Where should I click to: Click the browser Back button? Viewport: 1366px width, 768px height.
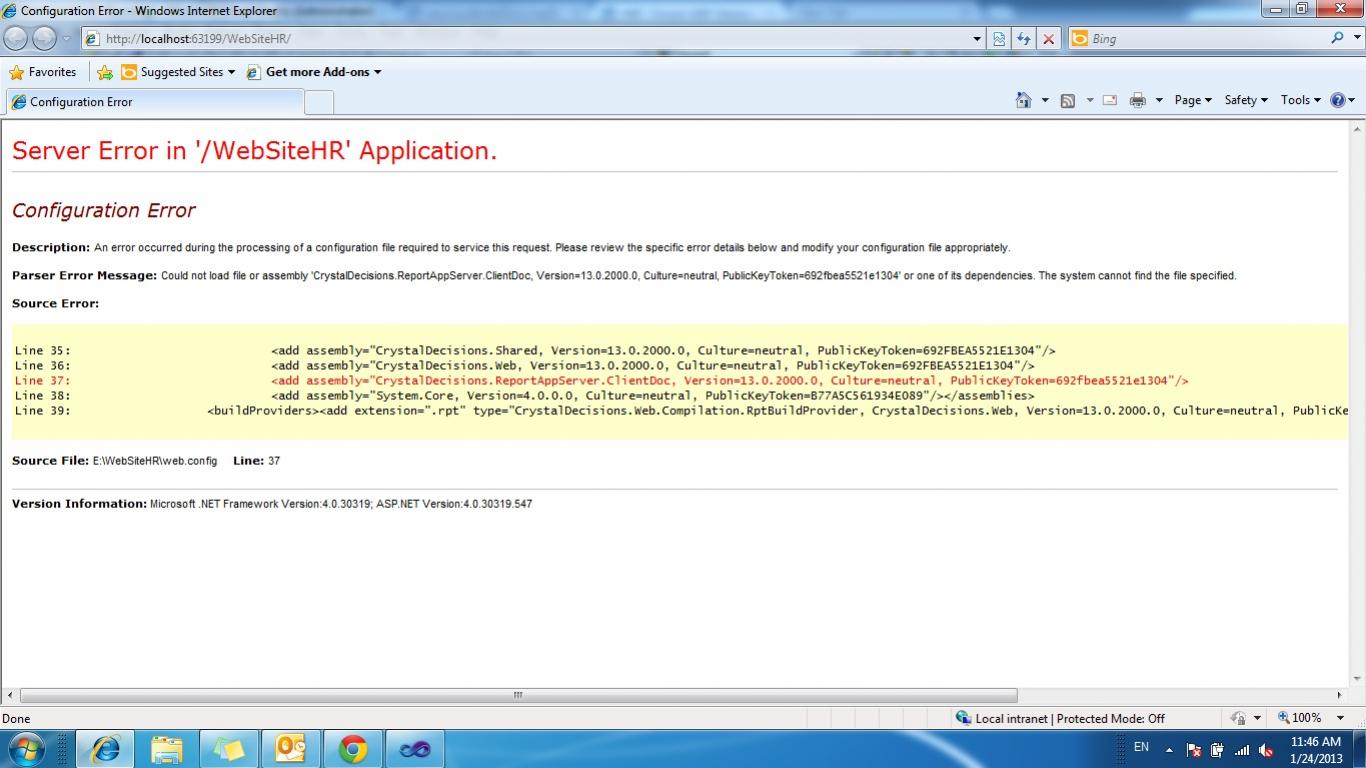[16, 38]
